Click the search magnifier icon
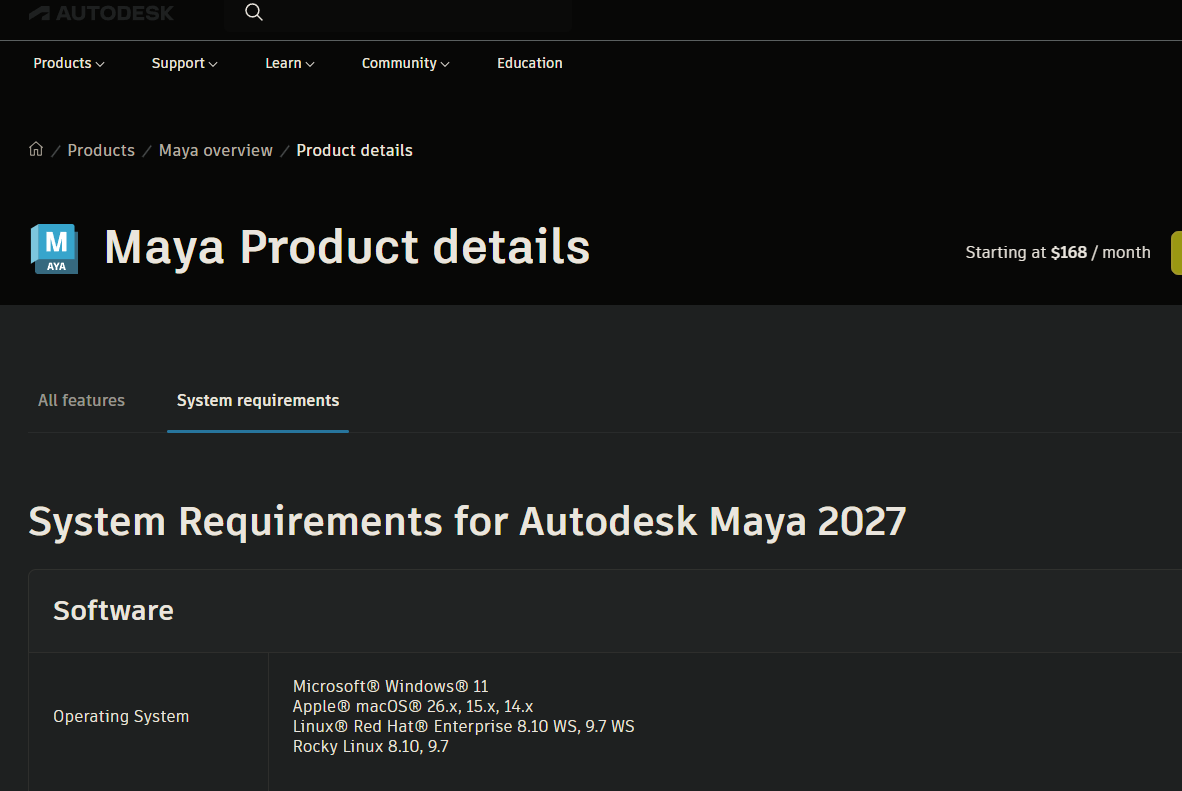Image resolution: width=1182 pixels, height=791 pixels. pos(254,12)
